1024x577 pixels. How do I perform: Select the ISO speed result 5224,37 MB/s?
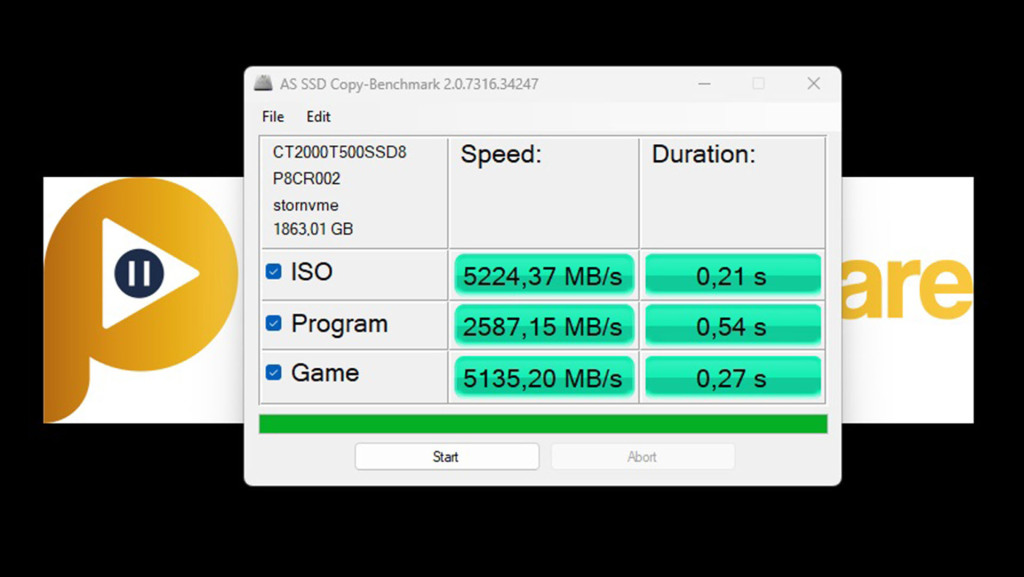pyautogui.click(x=543, y=273)
